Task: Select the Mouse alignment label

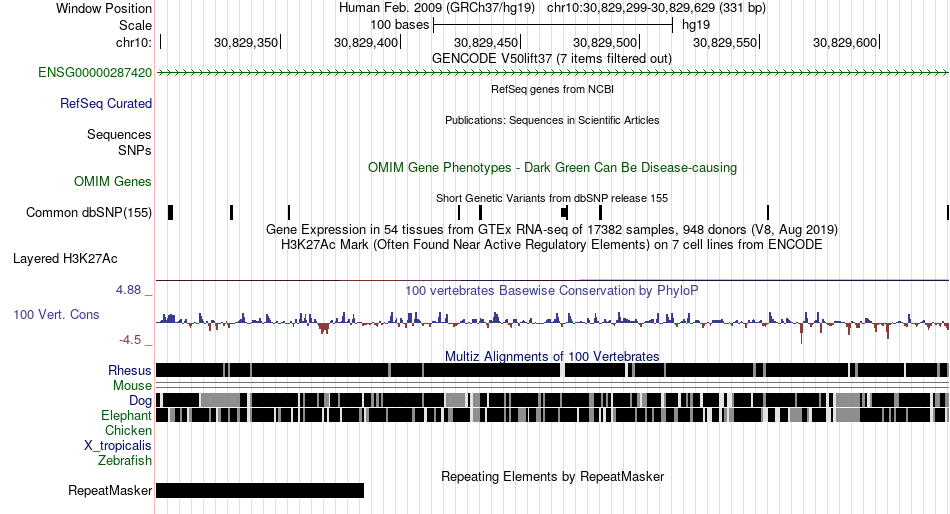Action: pos(132,386)
